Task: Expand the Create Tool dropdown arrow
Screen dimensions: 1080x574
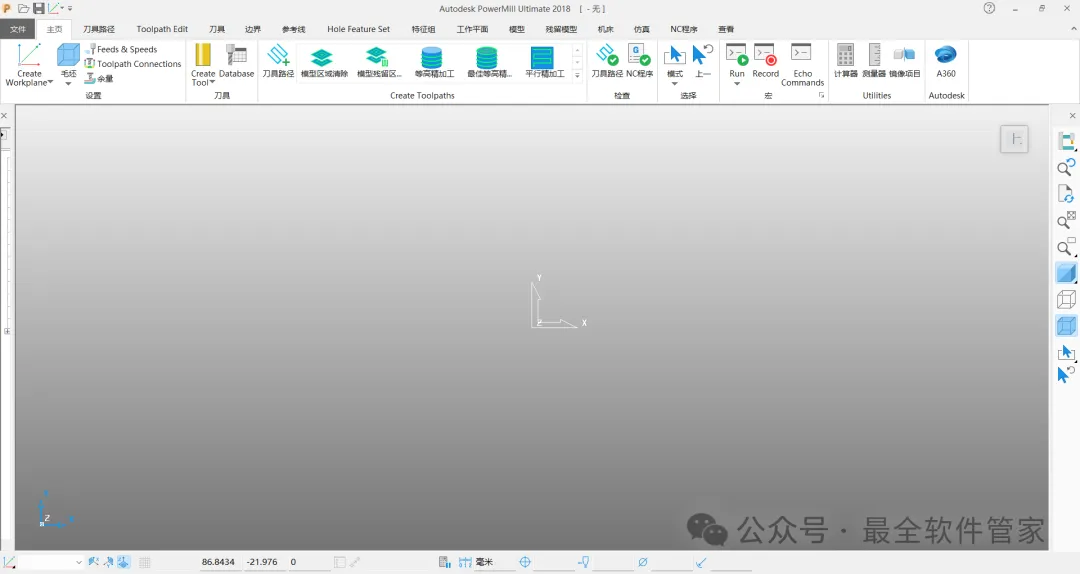Action: point(212,83)
